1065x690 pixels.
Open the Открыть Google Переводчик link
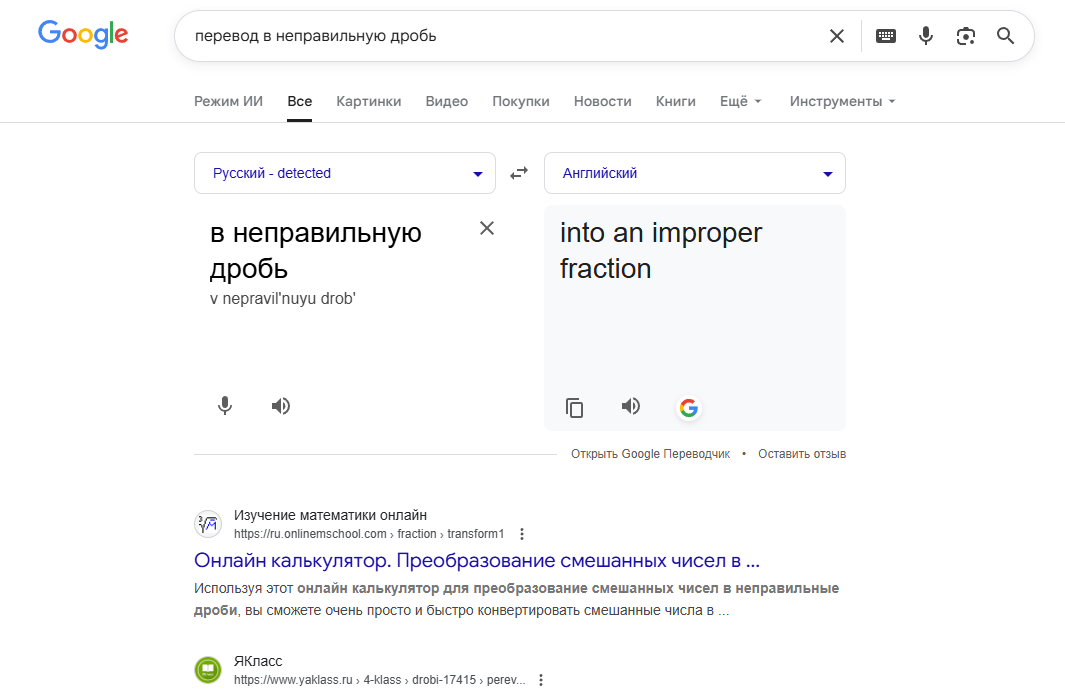point(650,454)
